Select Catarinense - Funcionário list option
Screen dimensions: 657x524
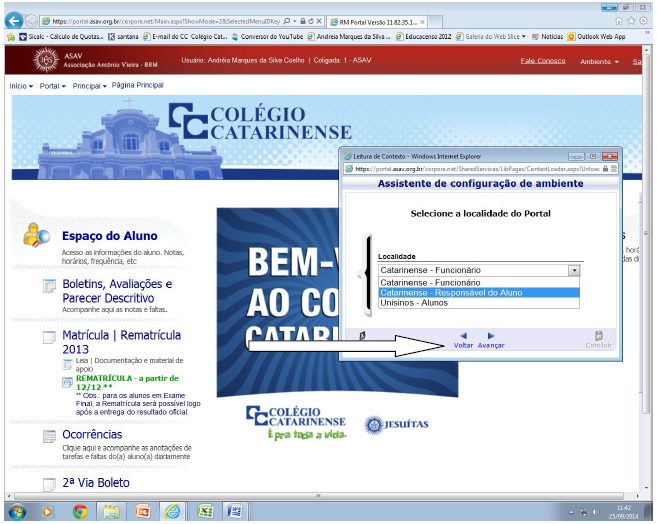pyautogui.click(x=479, y=283)
